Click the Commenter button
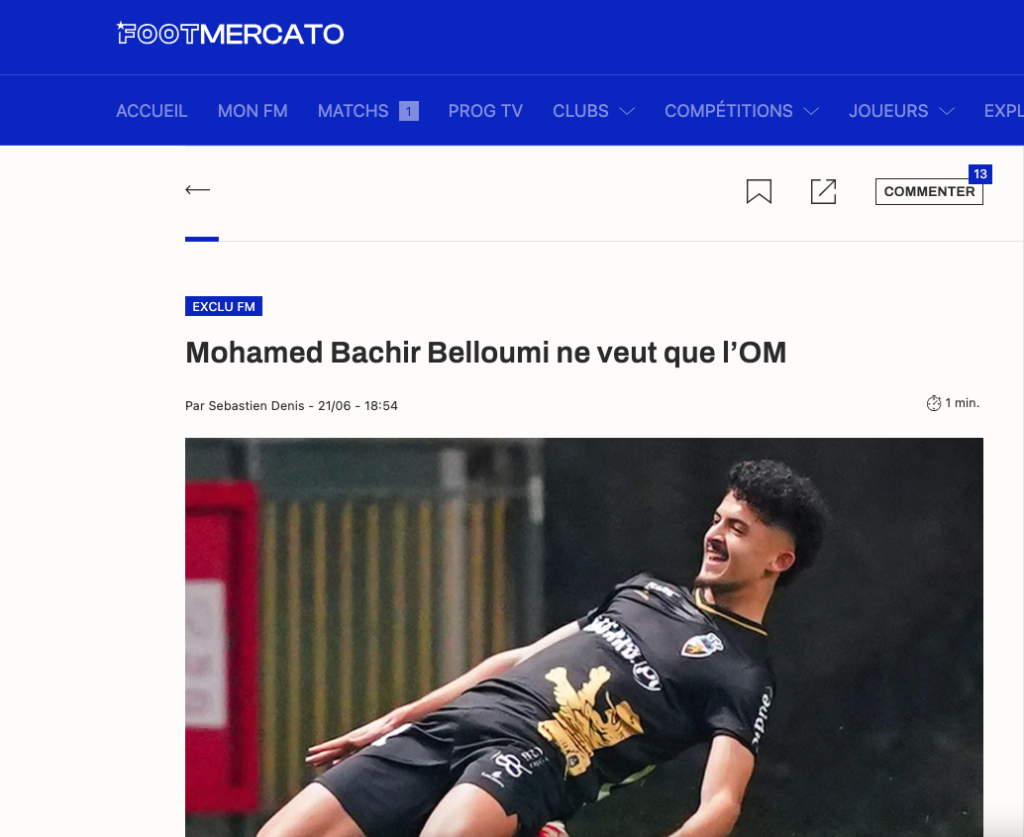Viewport: 1024px width, 837px height. coord(929,191)
